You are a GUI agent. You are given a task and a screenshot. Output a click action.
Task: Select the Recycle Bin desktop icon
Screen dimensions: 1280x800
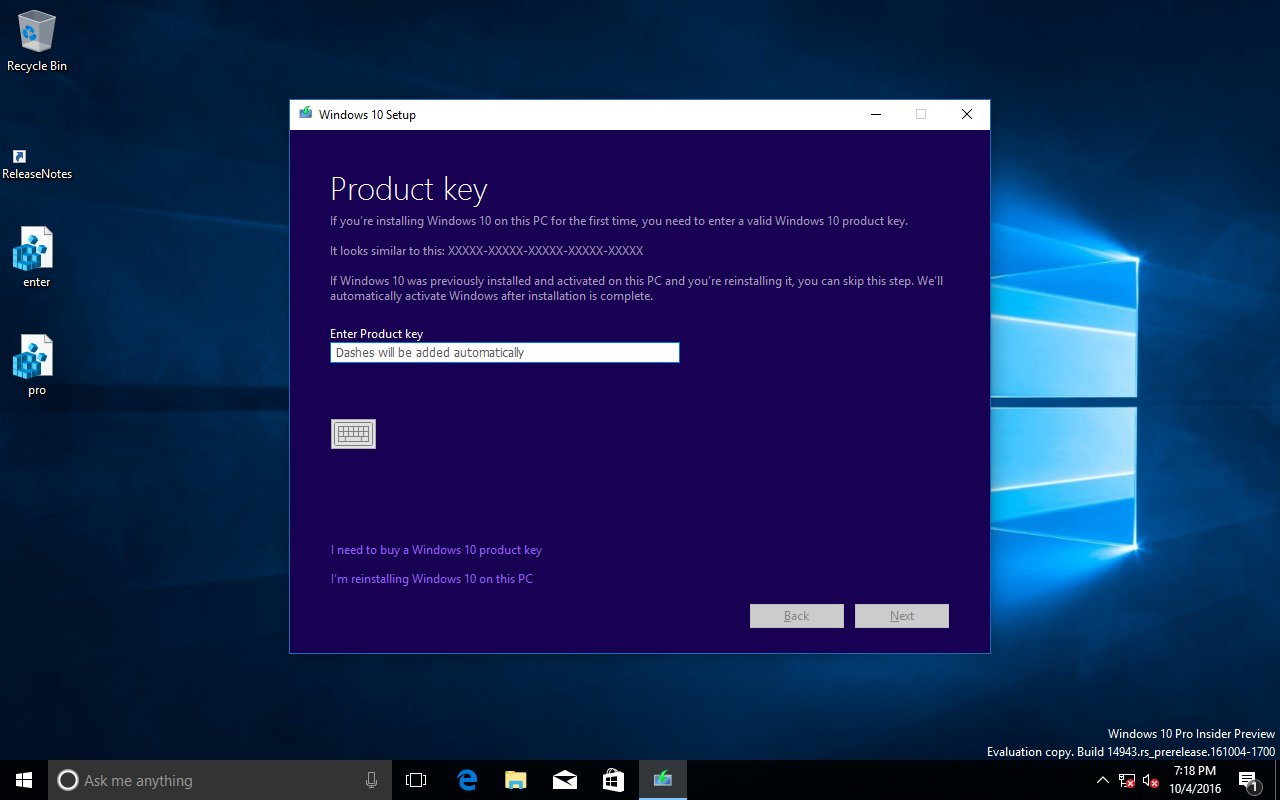37,42
